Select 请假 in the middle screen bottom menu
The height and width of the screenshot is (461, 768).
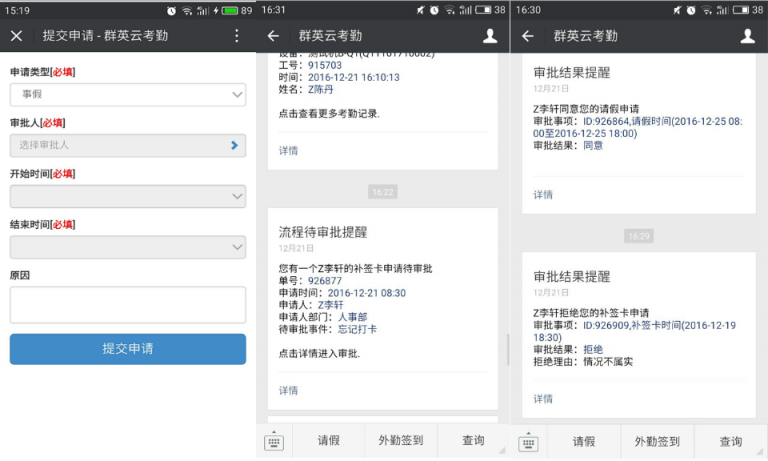(x=329, y=441)
